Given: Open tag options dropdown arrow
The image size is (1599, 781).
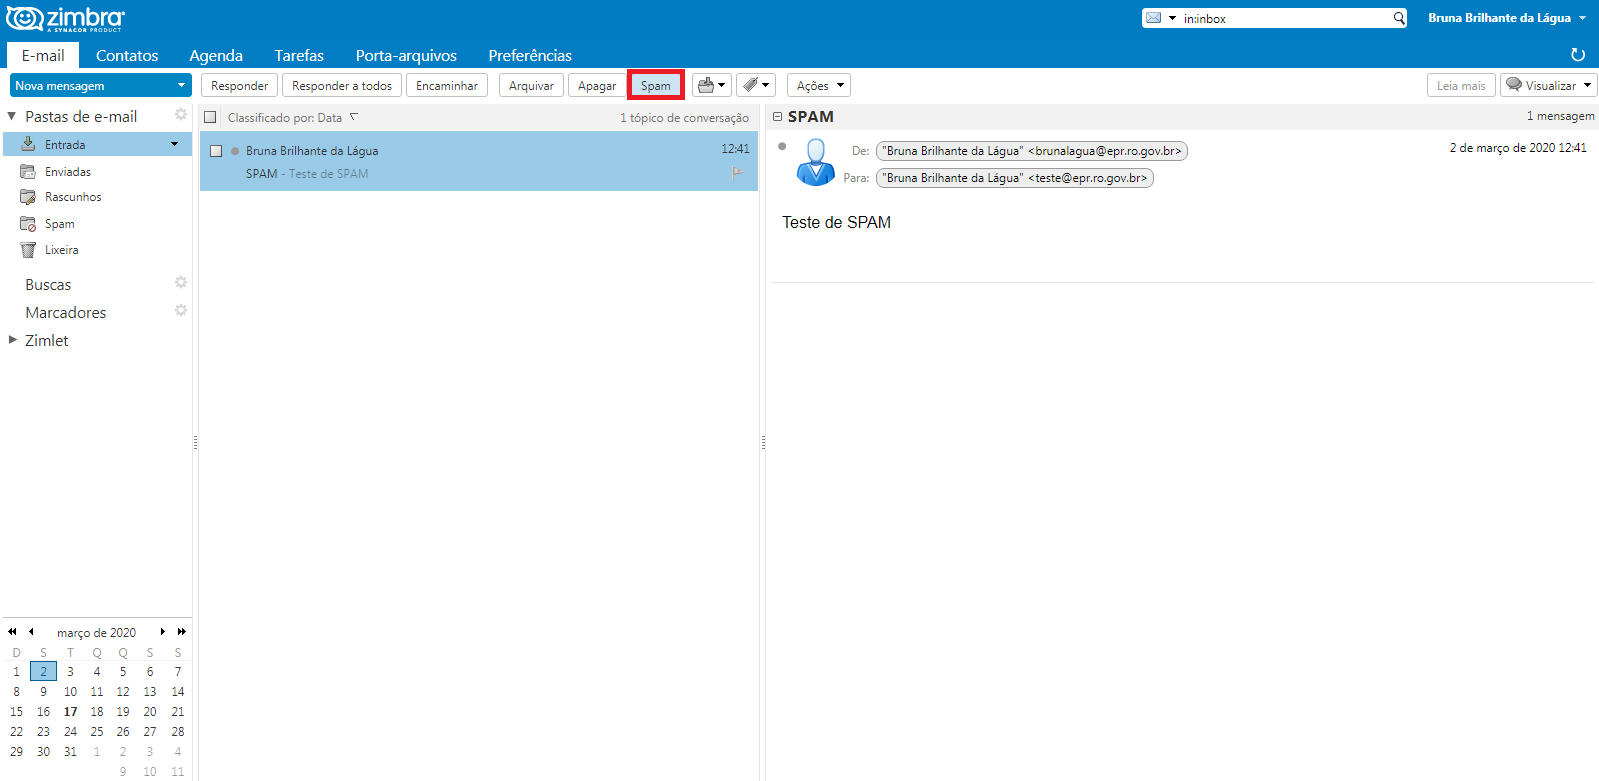Looking at the screenshot, I should [x=766, y=85].
